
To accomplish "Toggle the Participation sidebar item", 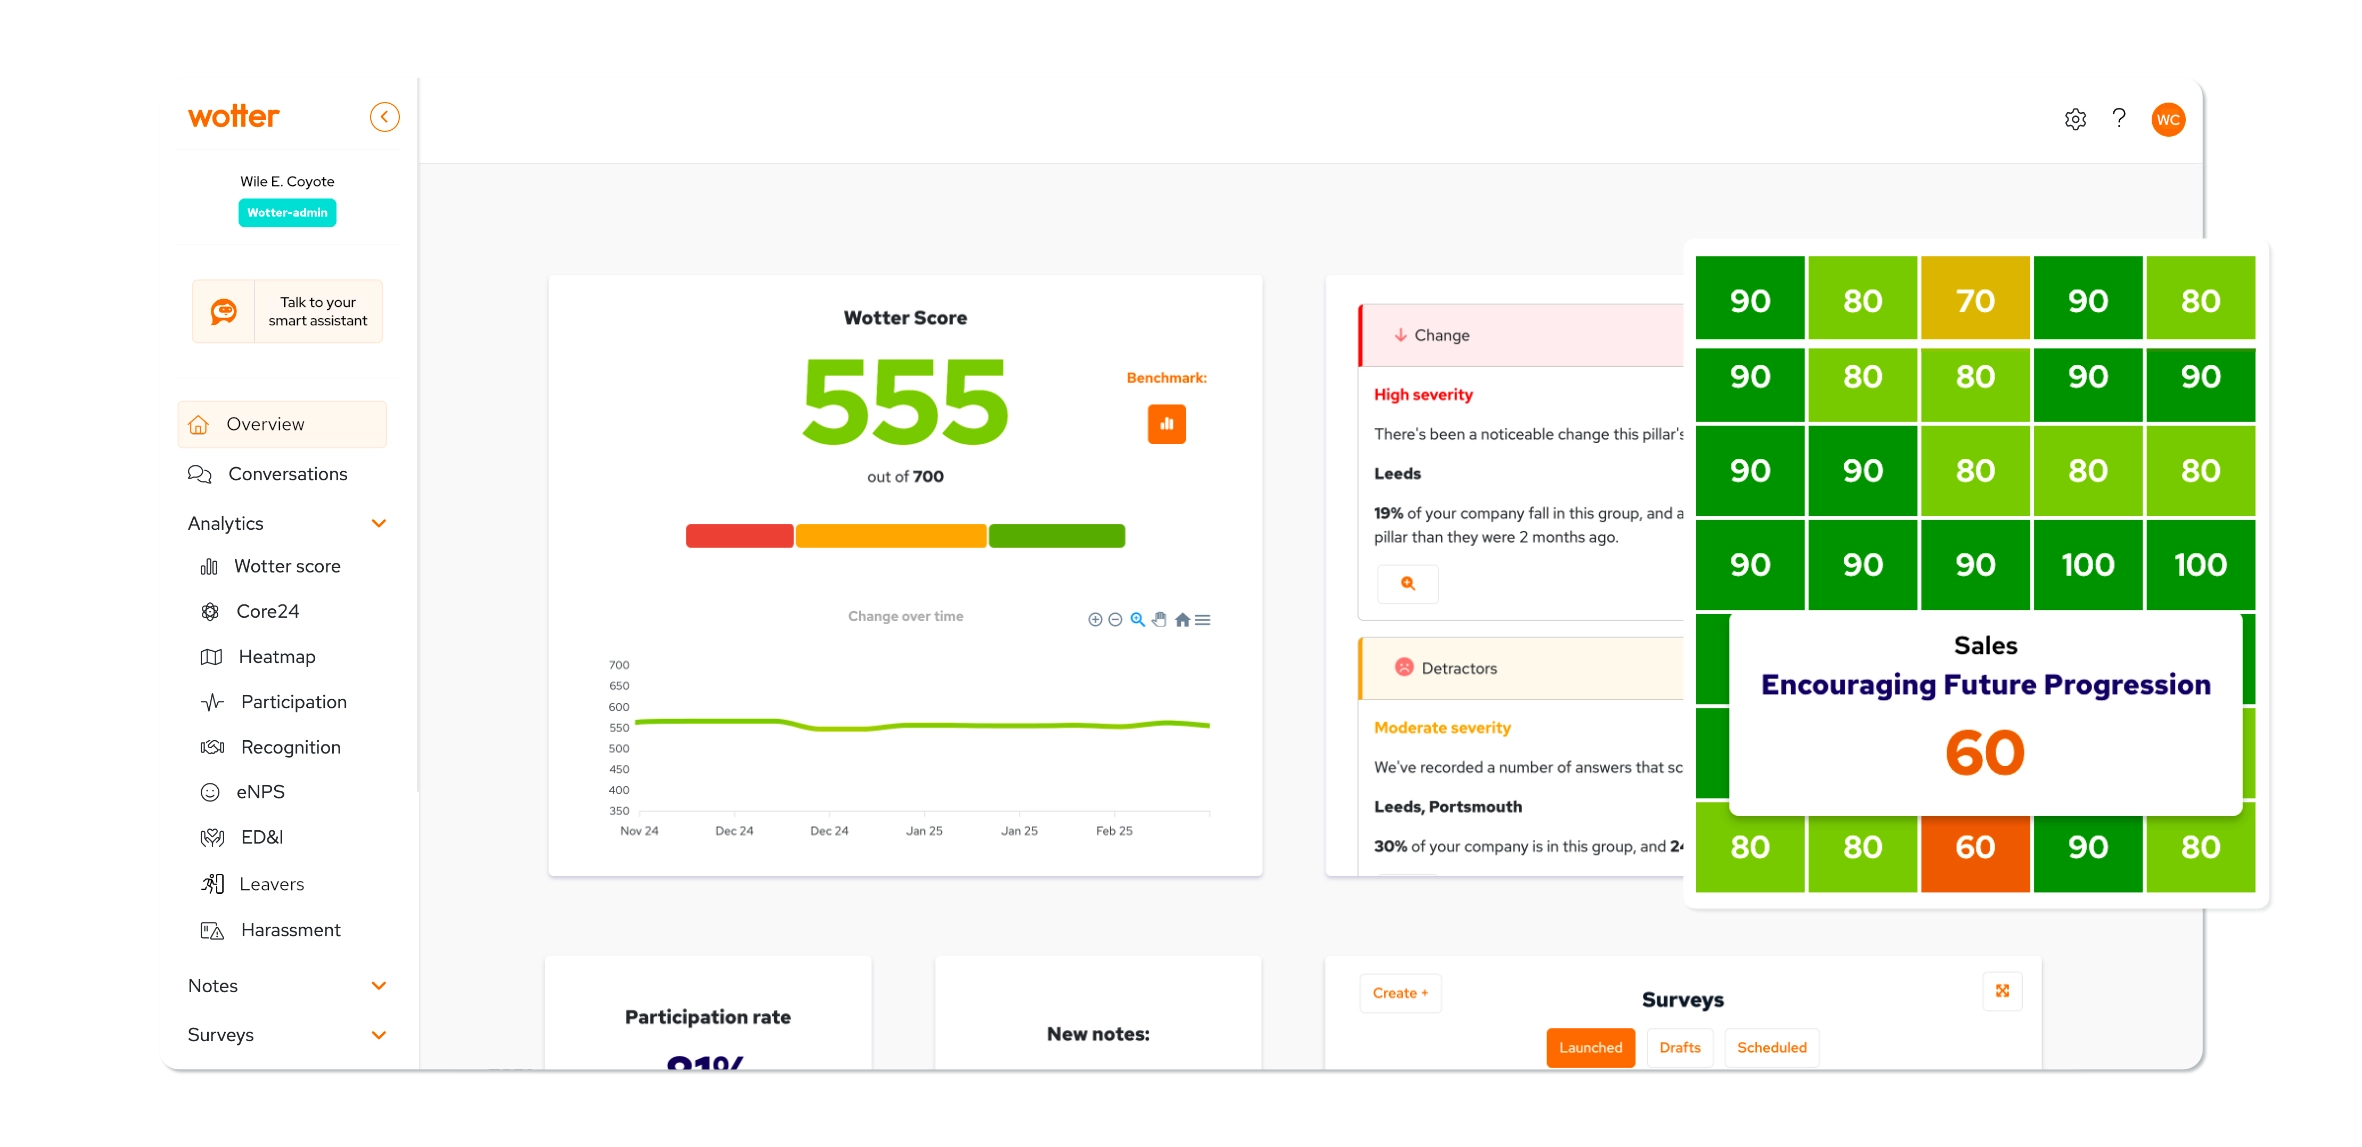I will (x=291, y=701).
